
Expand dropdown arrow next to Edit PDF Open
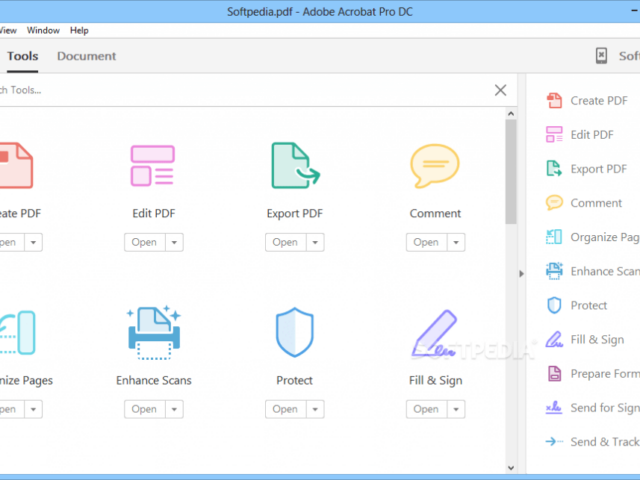(175, 242)
